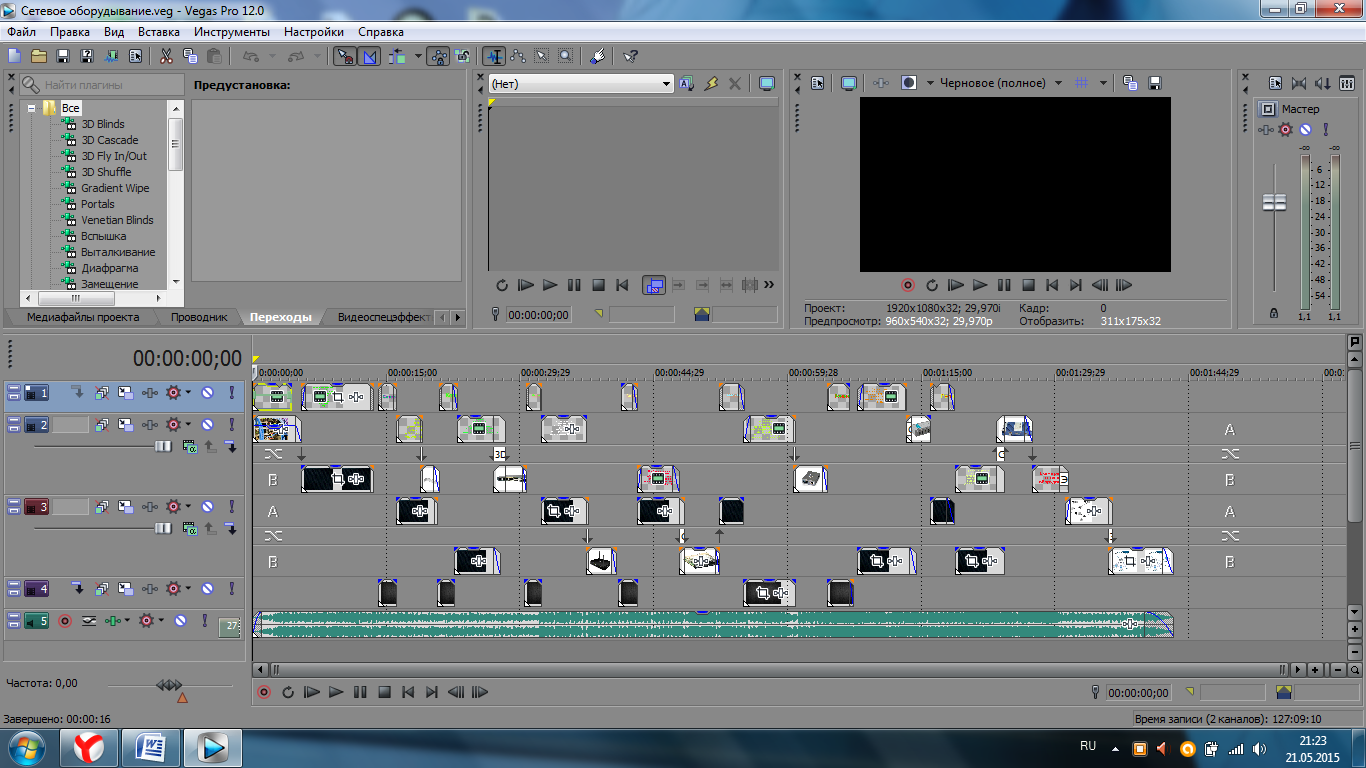
Task: Open Track FX dropdown arrow on track 3
Action: click(x=188, y=508)
